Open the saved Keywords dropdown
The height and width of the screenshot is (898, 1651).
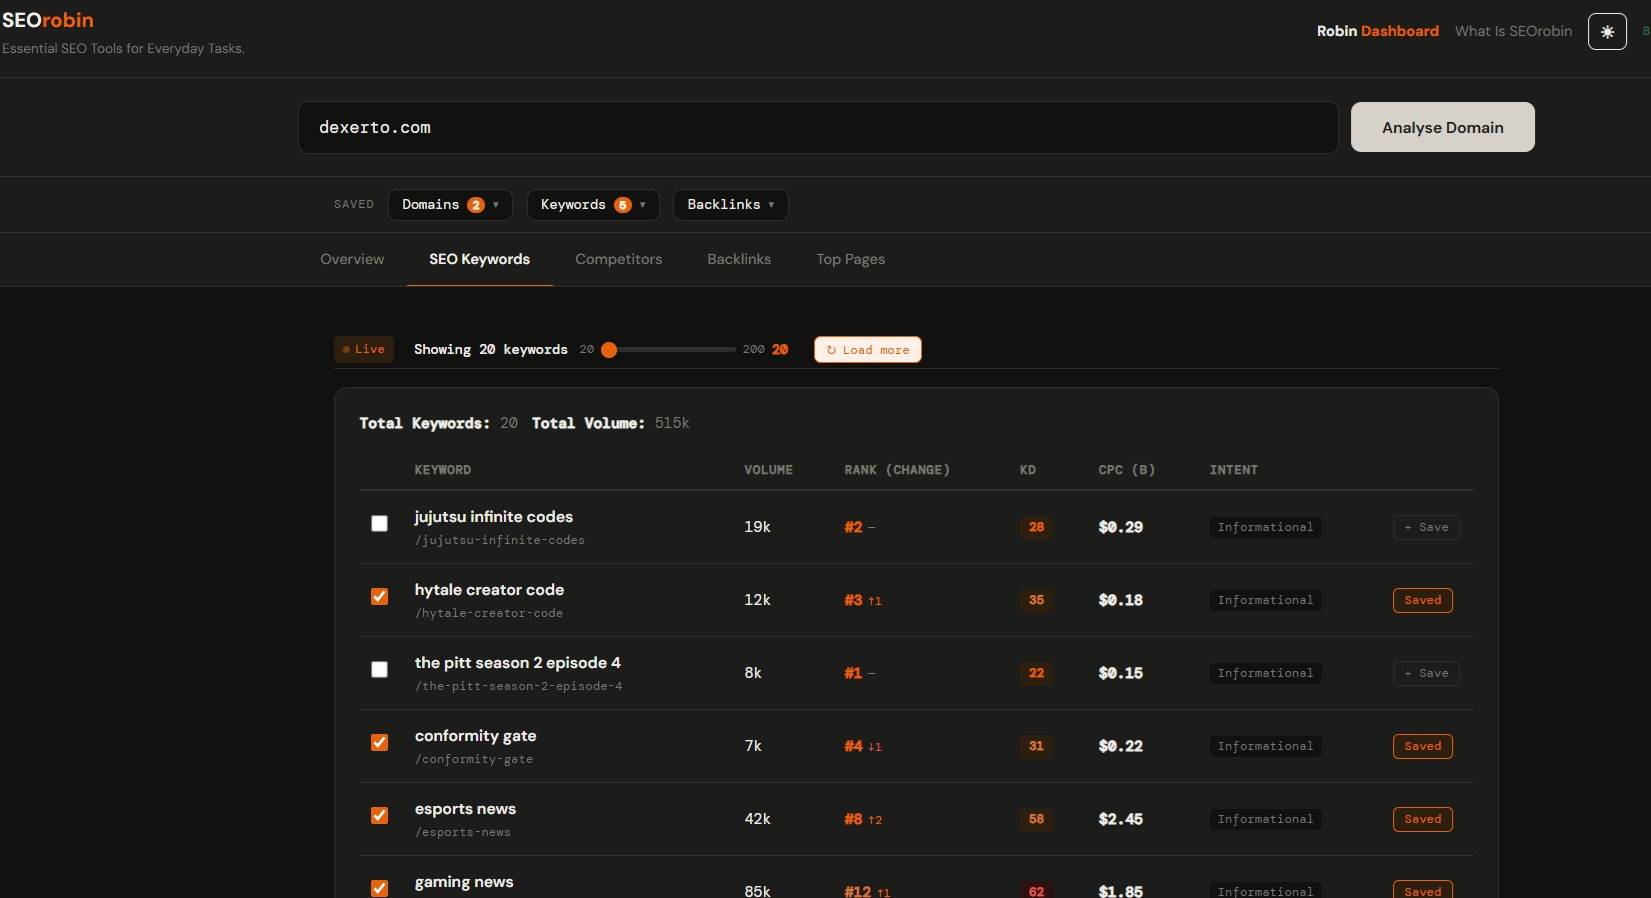coord(592,205)
